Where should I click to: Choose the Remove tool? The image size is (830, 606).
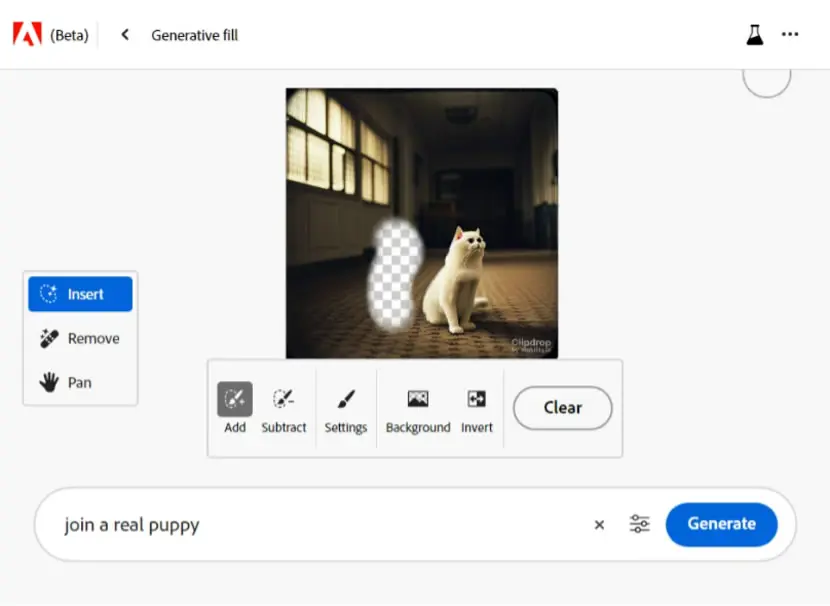pyautogui.click(x=80, y=339)
